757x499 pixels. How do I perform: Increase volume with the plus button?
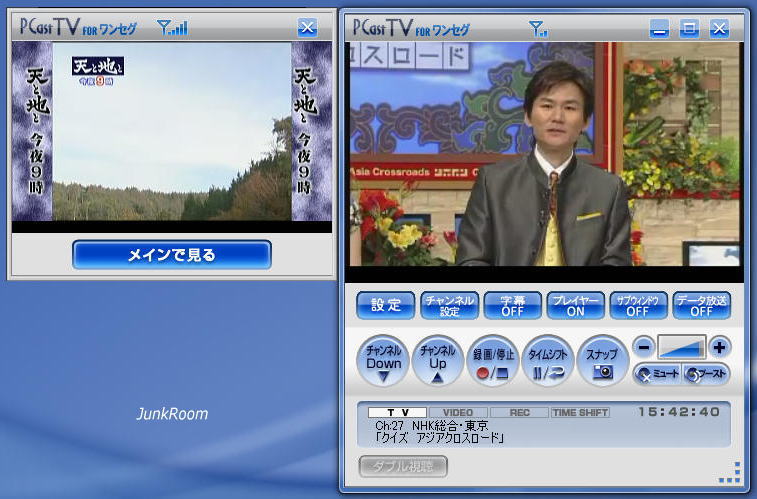pos(719,347)
